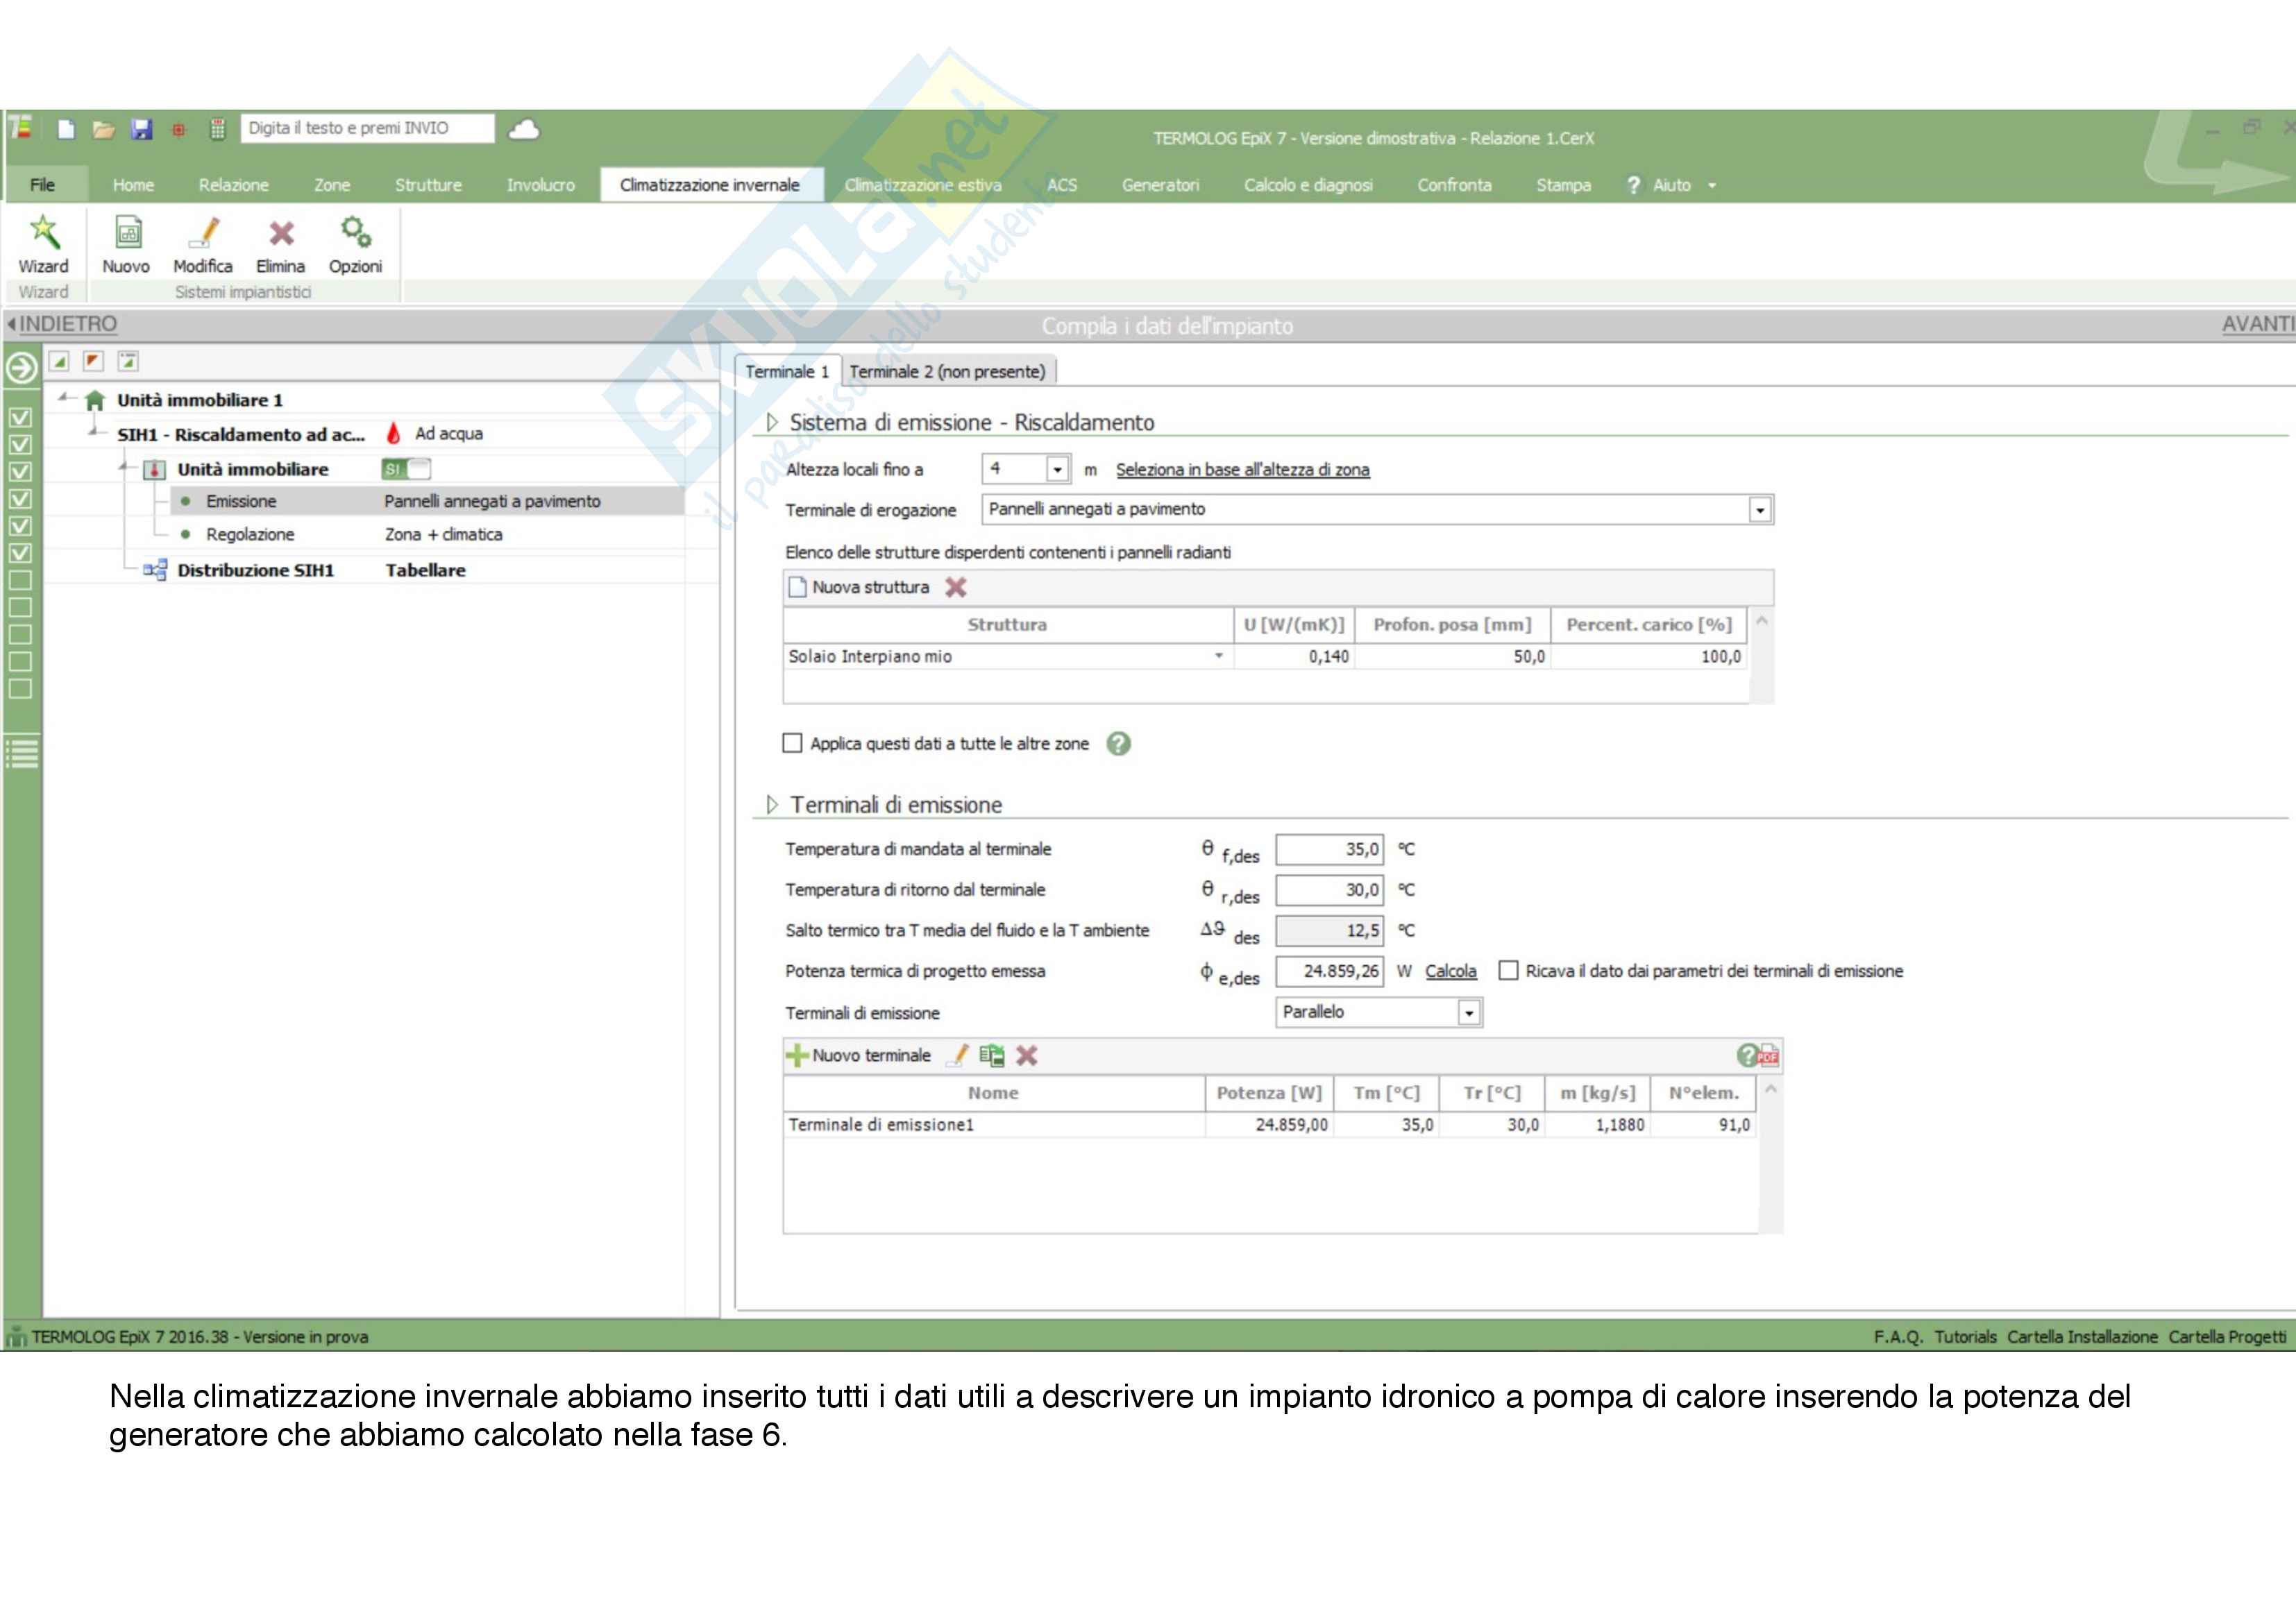Check Applica questi dati a tutte le altre zone
2296x1623 pixels.
(x=793, y=744)
